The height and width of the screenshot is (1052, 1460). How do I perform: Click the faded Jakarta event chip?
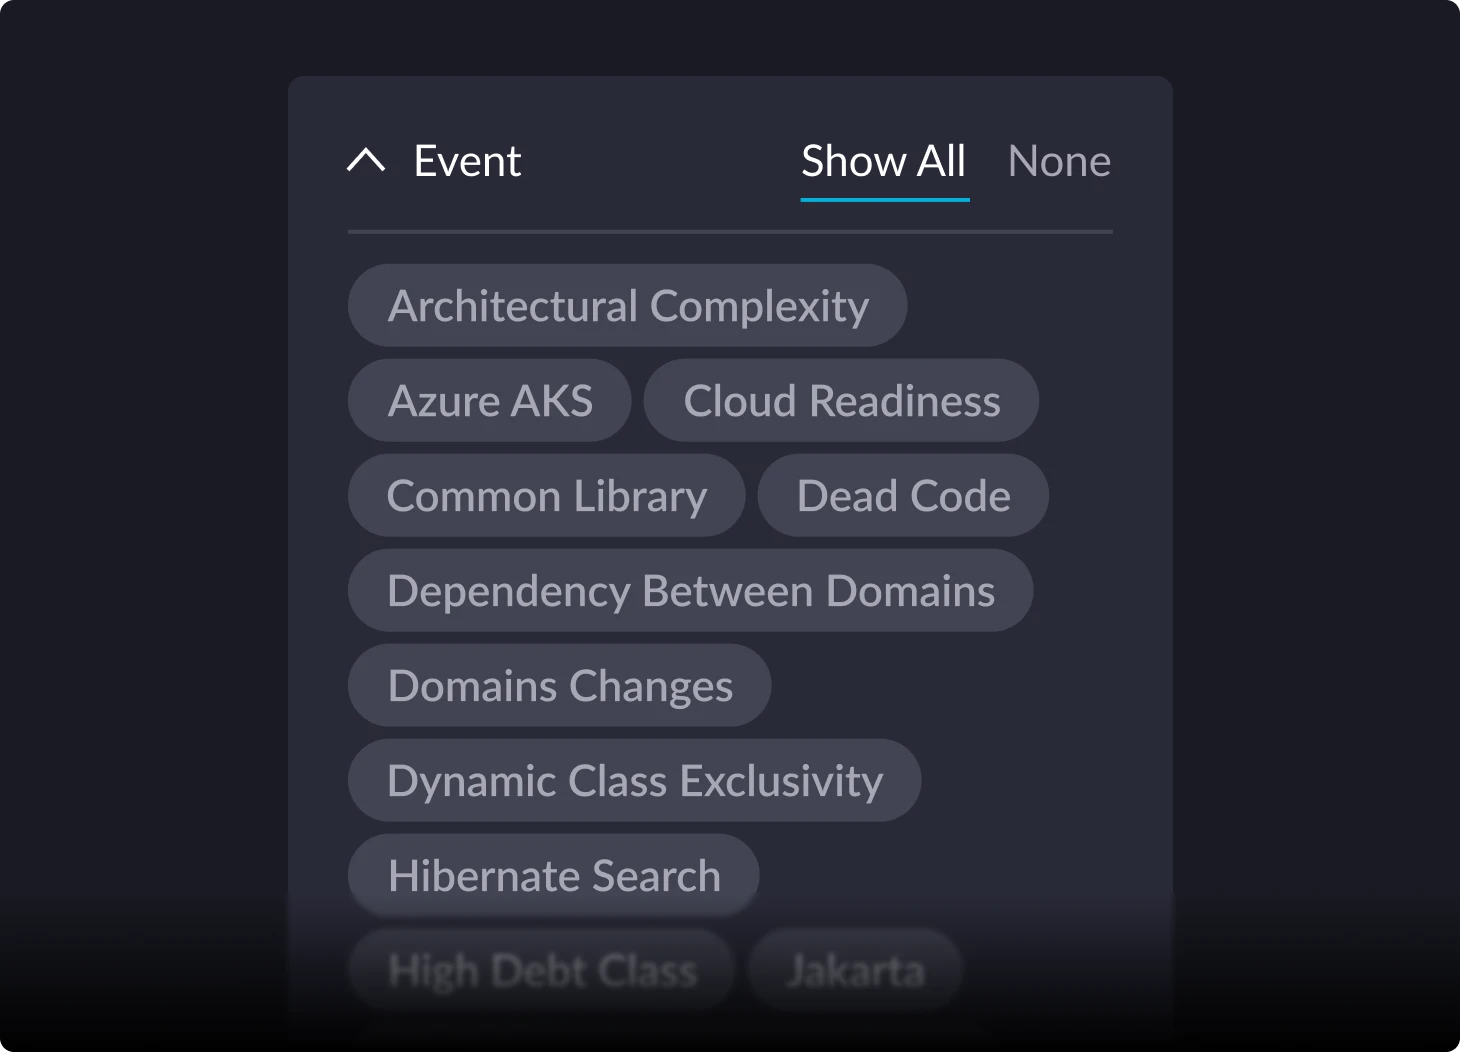pyautogui.click(x=856, y=970)
